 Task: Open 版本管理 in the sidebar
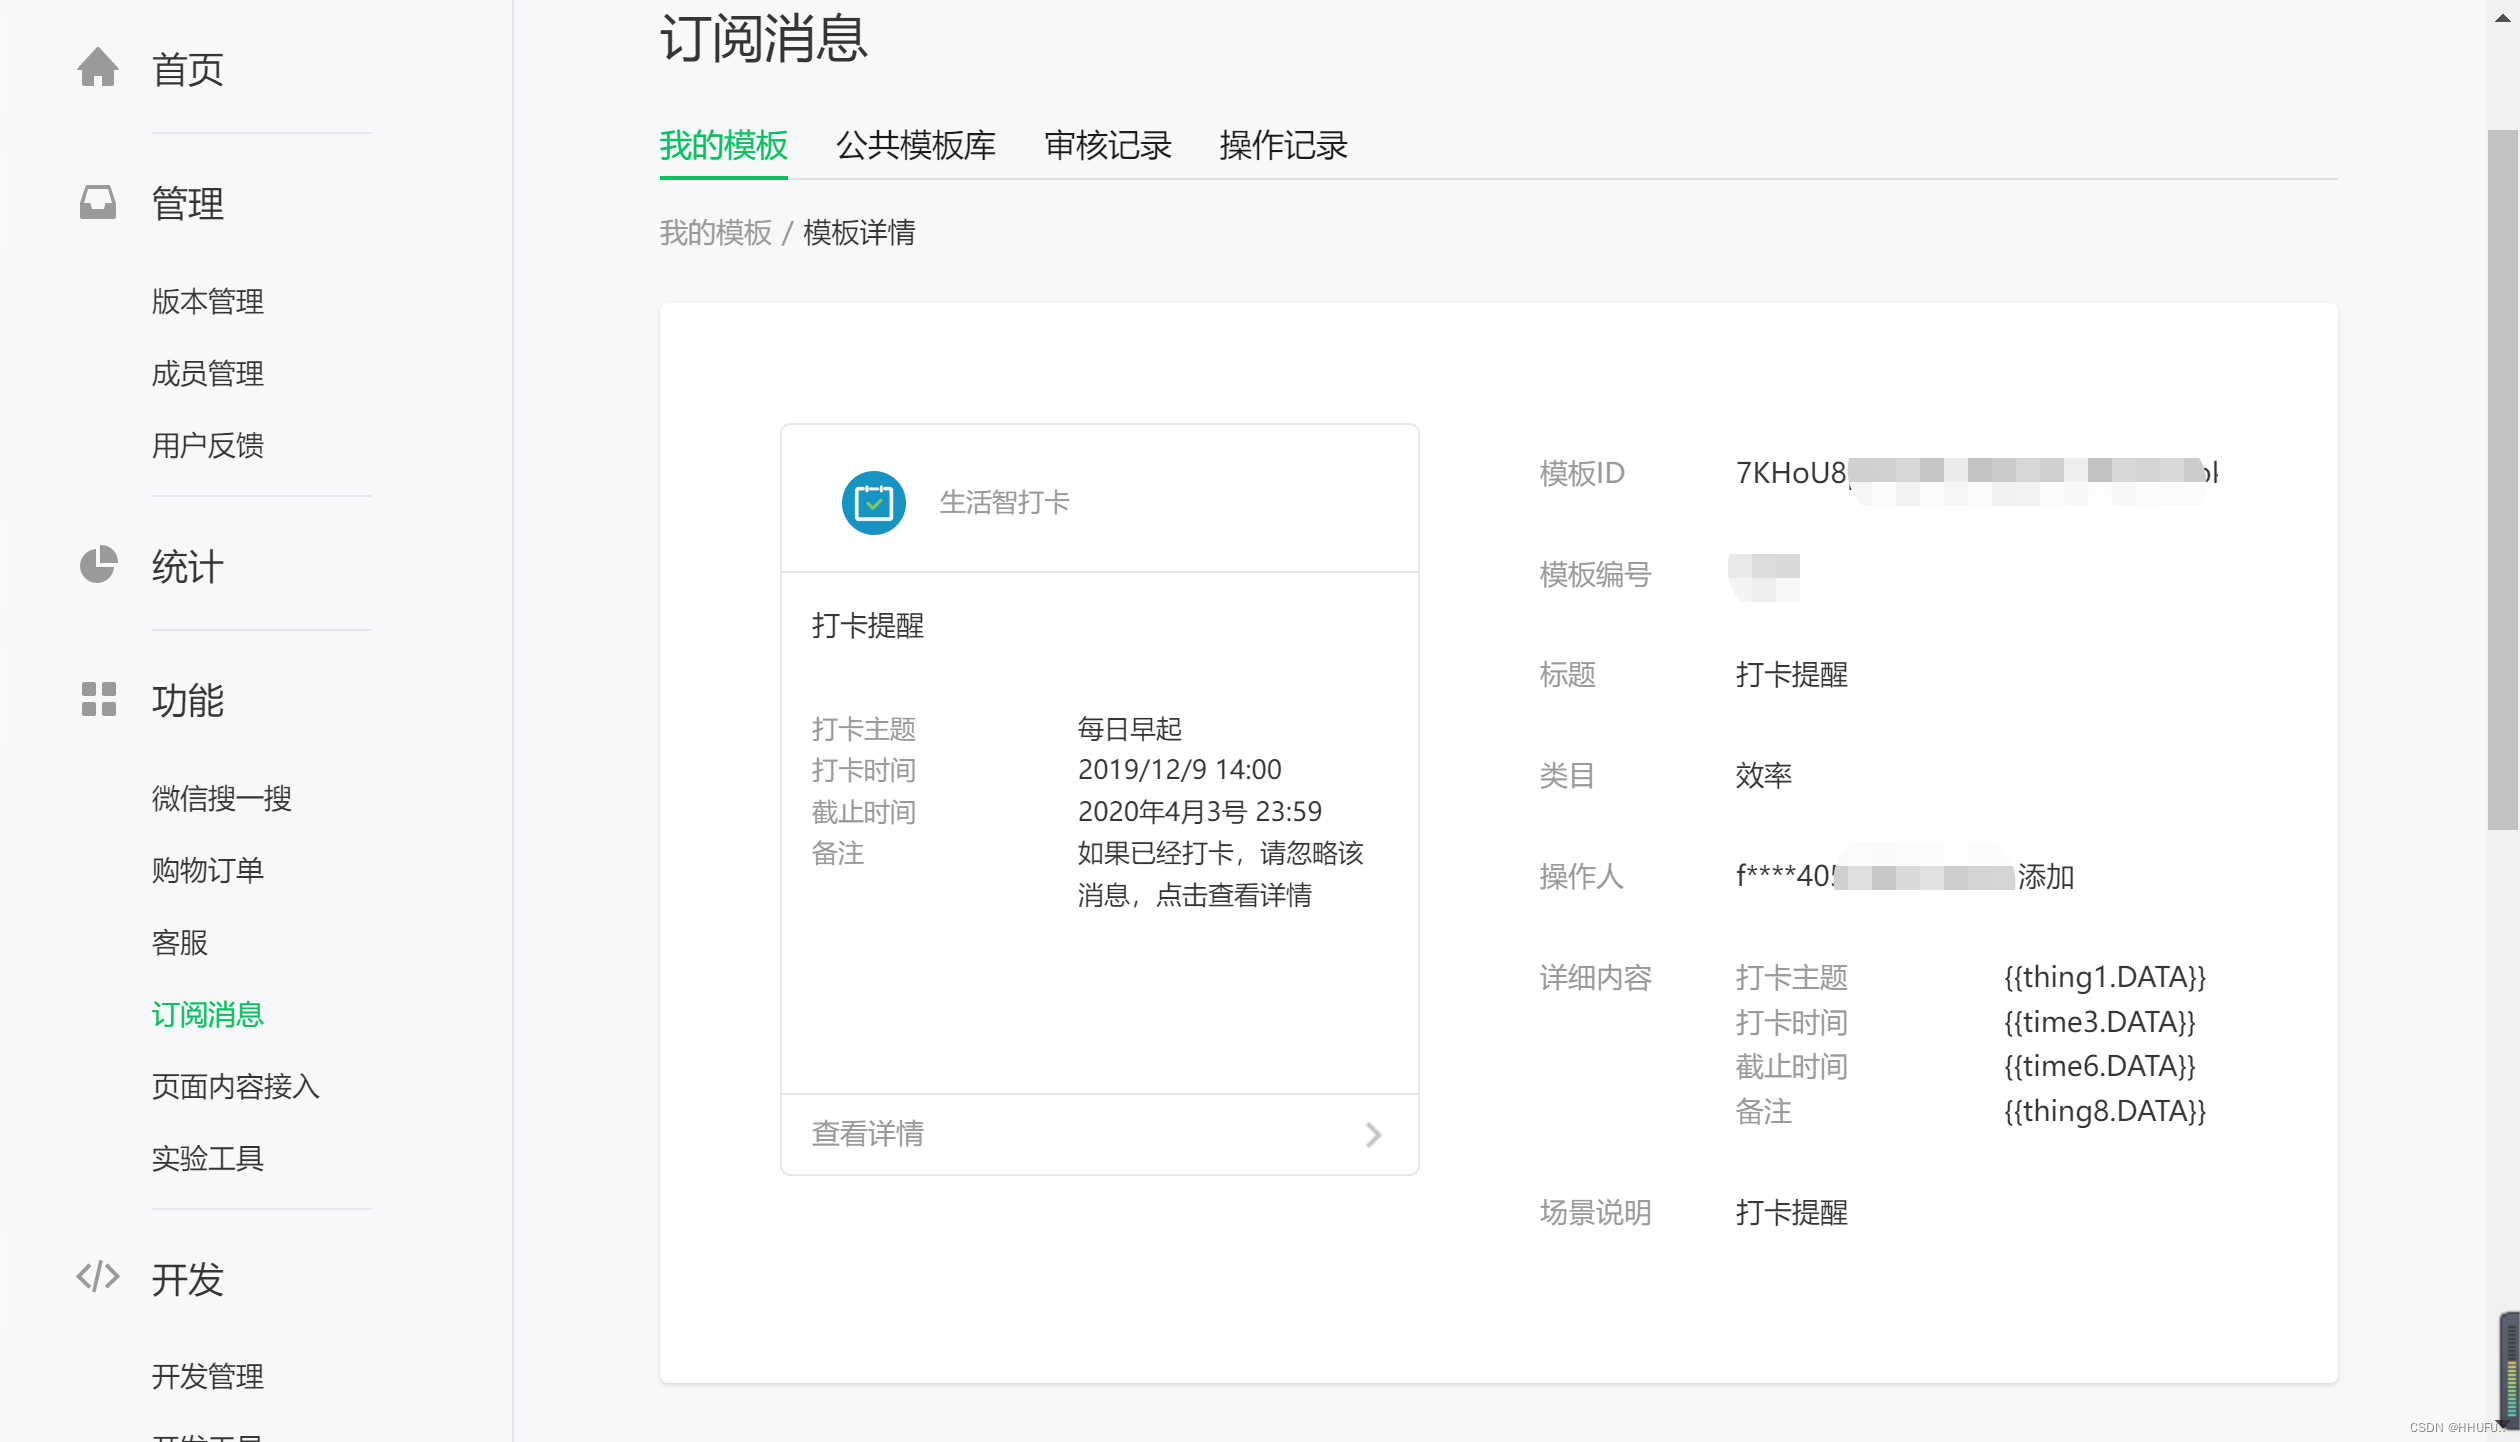click(208, 301)
